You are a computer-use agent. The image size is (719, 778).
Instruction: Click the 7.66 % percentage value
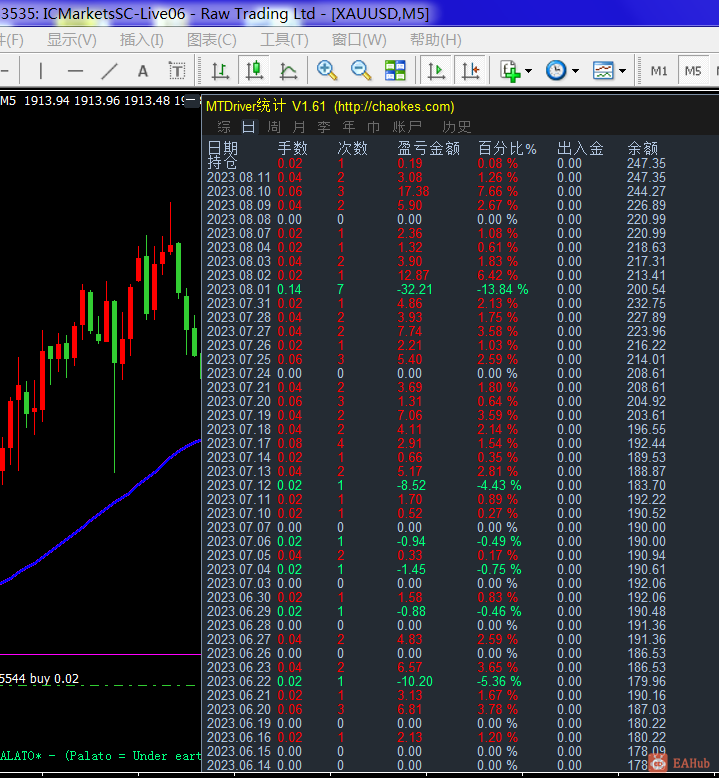497,192
